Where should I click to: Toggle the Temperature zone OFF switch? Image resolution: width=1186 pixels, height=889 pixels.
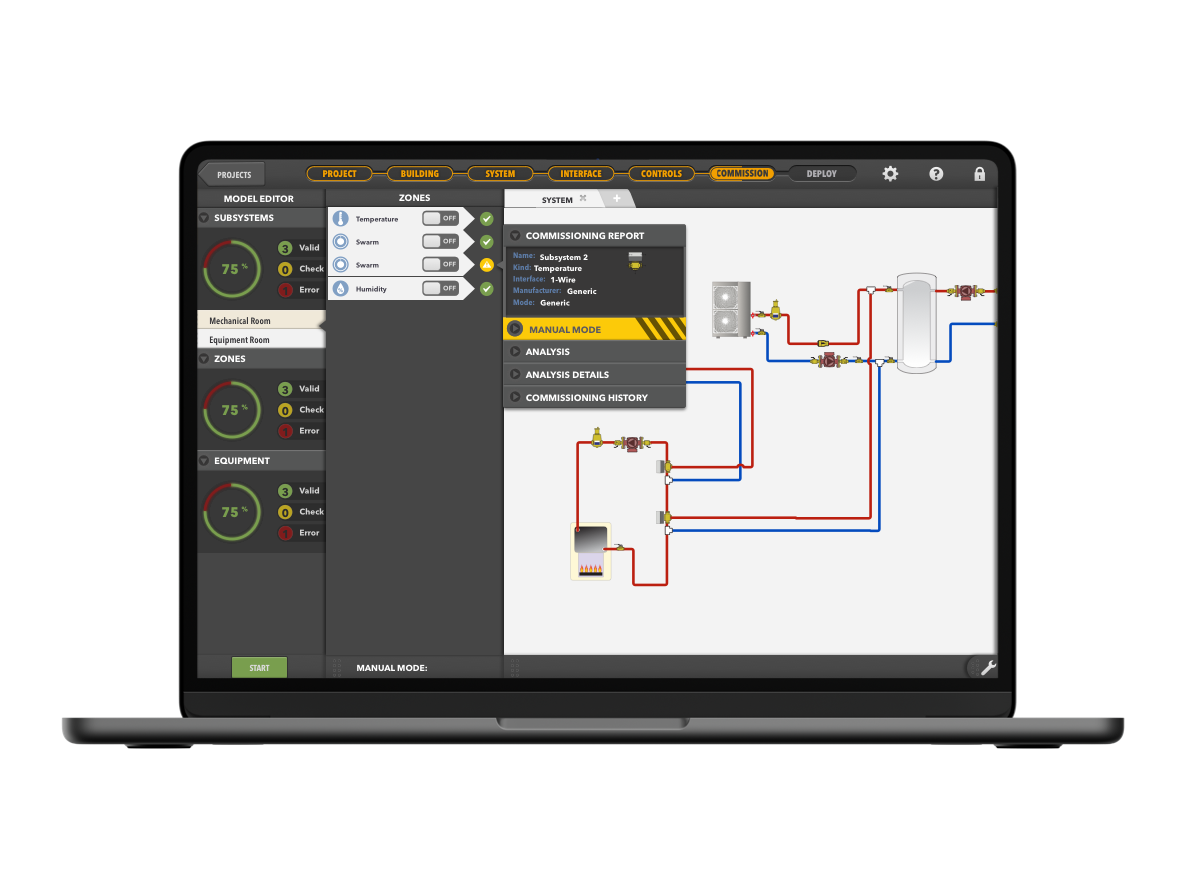click(440, 218)
